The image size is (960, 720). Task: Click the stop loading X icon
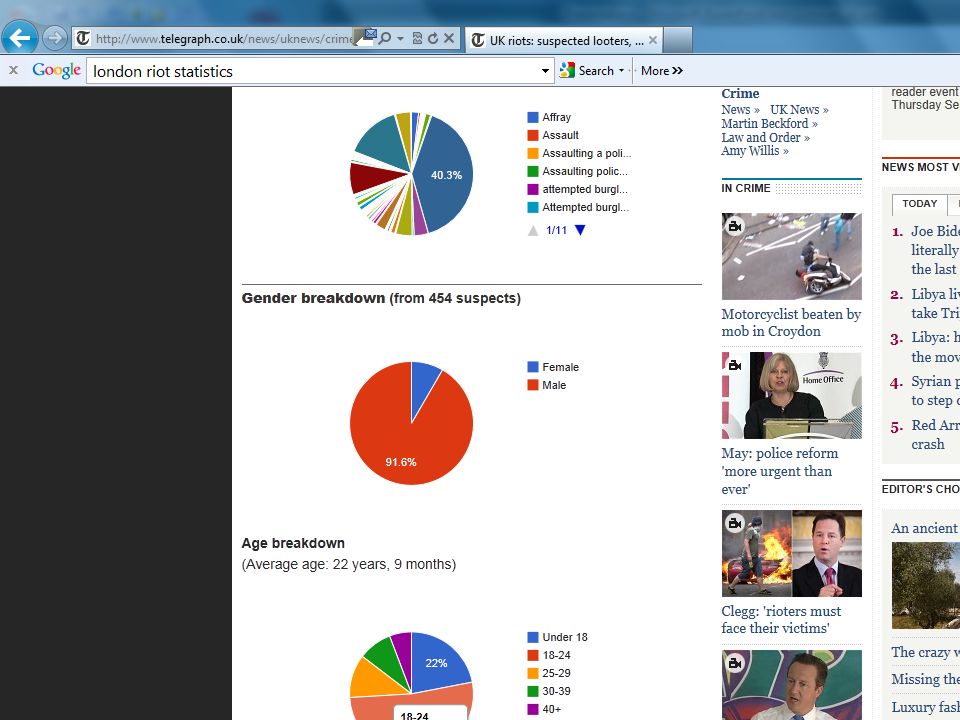449,39
